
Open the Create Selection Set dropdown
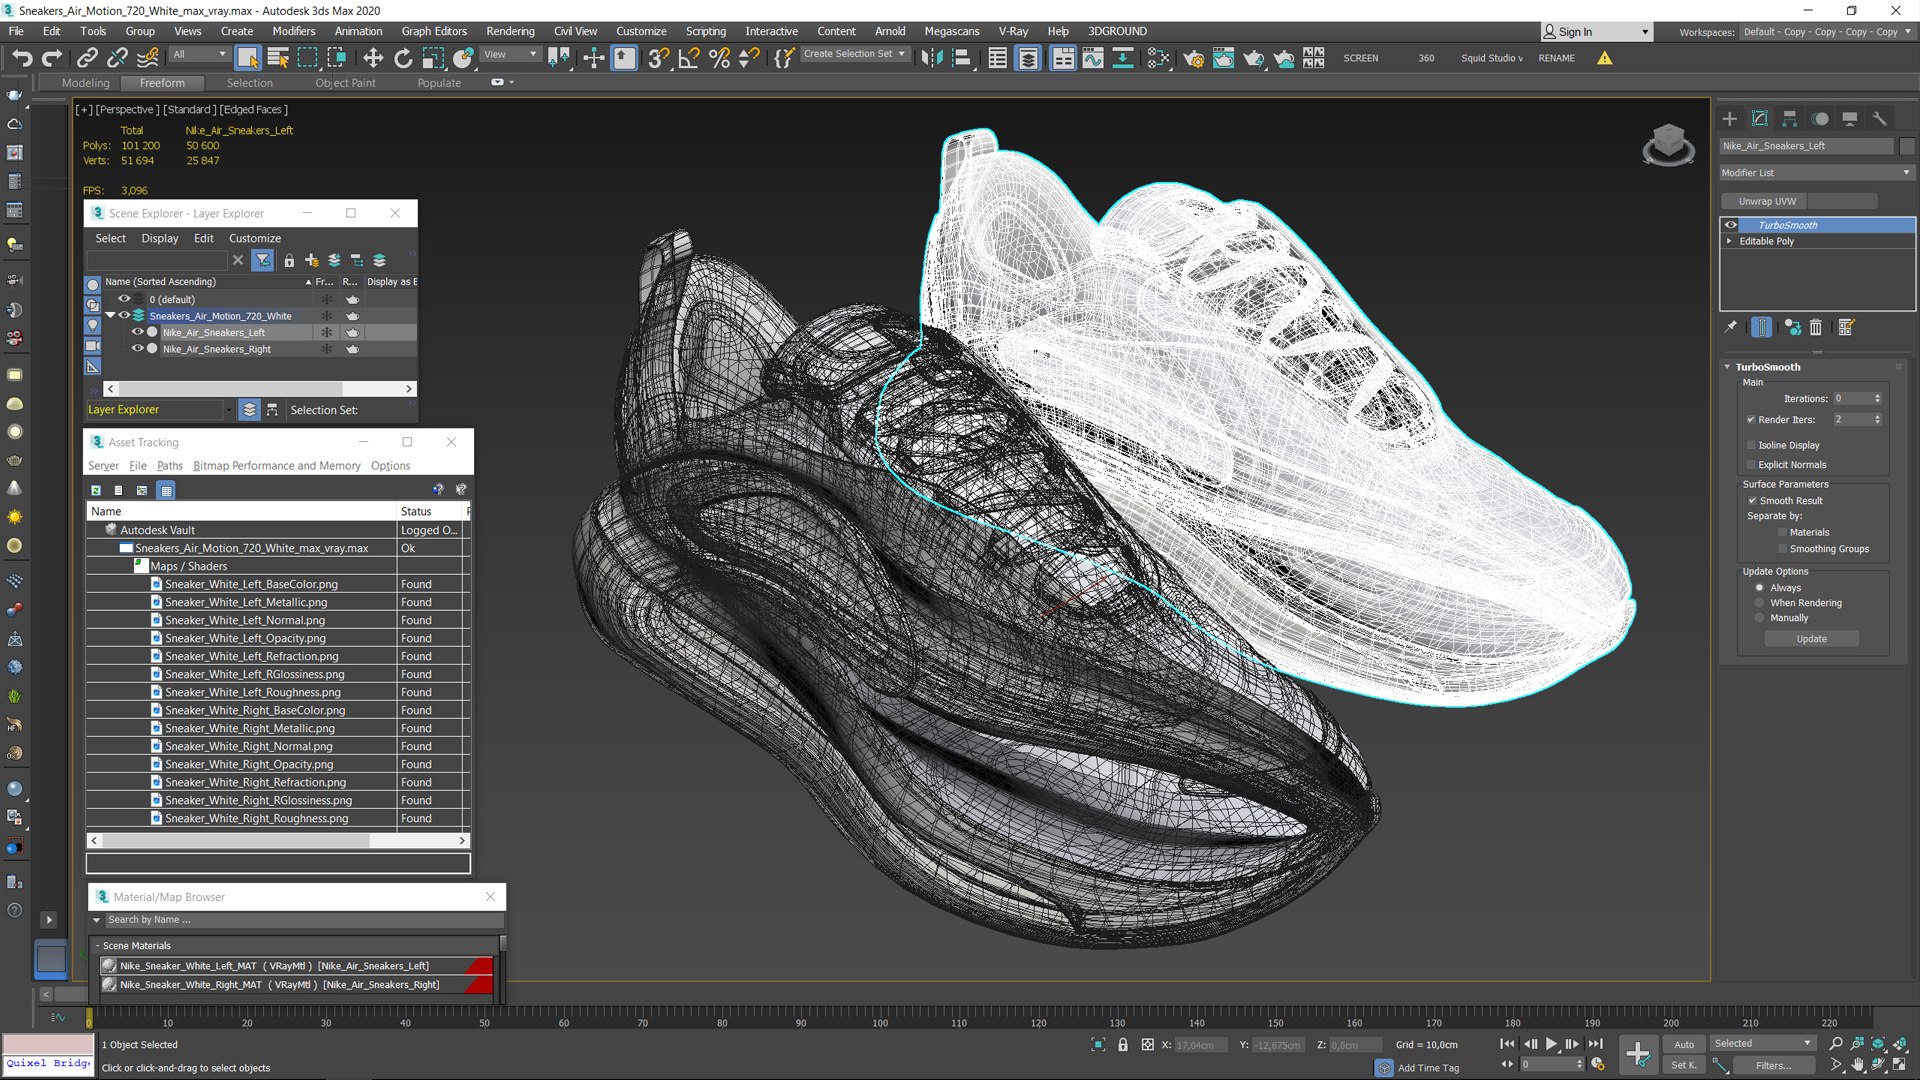(x=856, y=54)
